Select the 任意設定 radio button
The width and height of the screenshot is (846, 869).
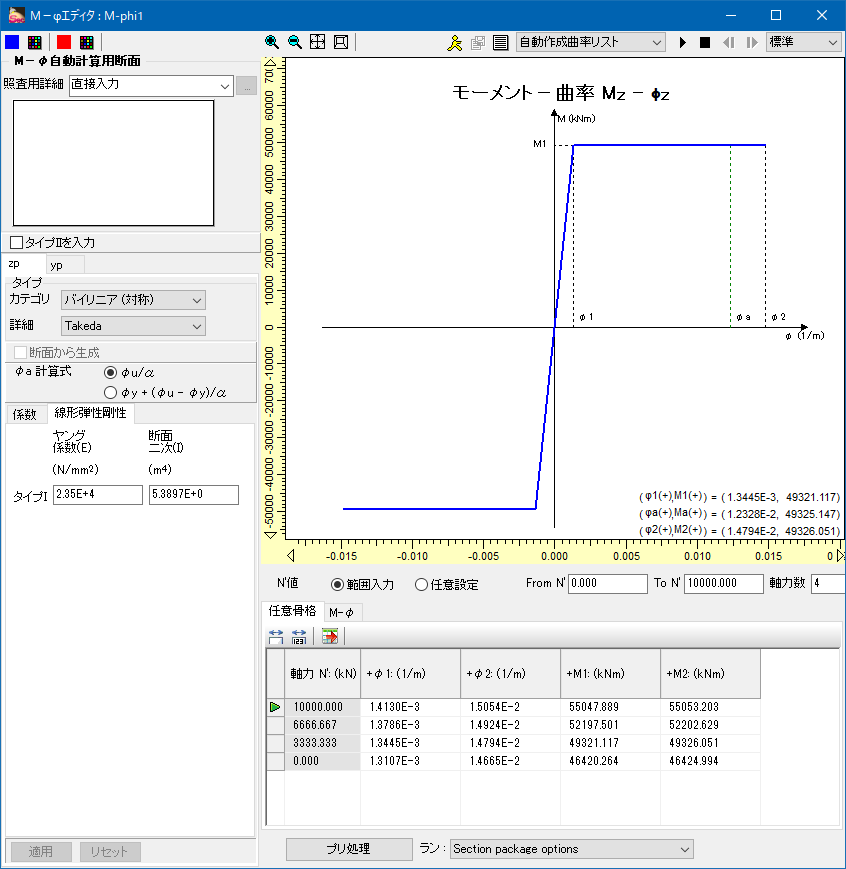coord(421,584)
